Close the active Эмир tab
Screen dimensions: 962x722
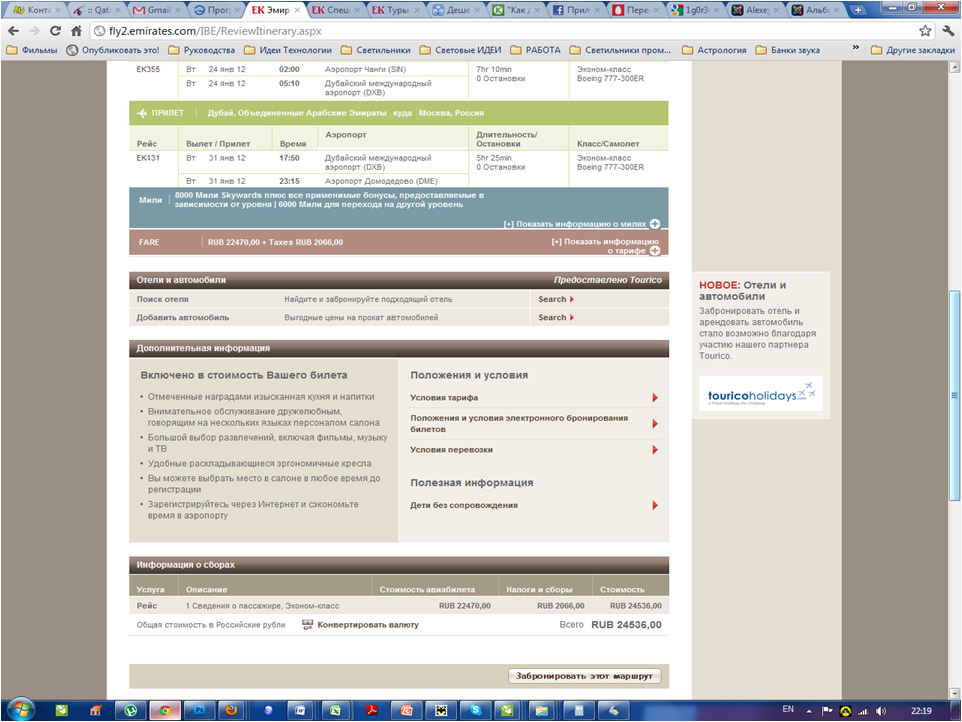(297, 10)
